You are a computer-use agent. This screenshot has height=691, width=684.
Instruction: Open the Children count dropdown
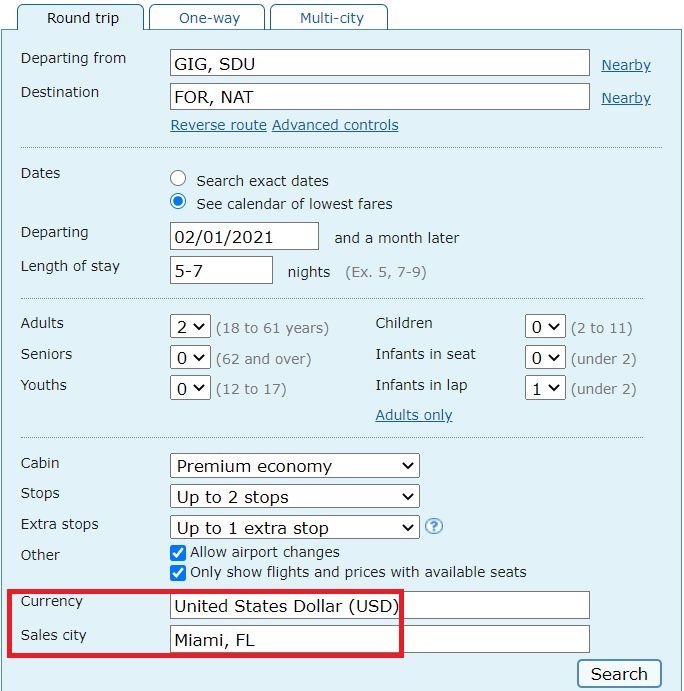coord(545,327)
